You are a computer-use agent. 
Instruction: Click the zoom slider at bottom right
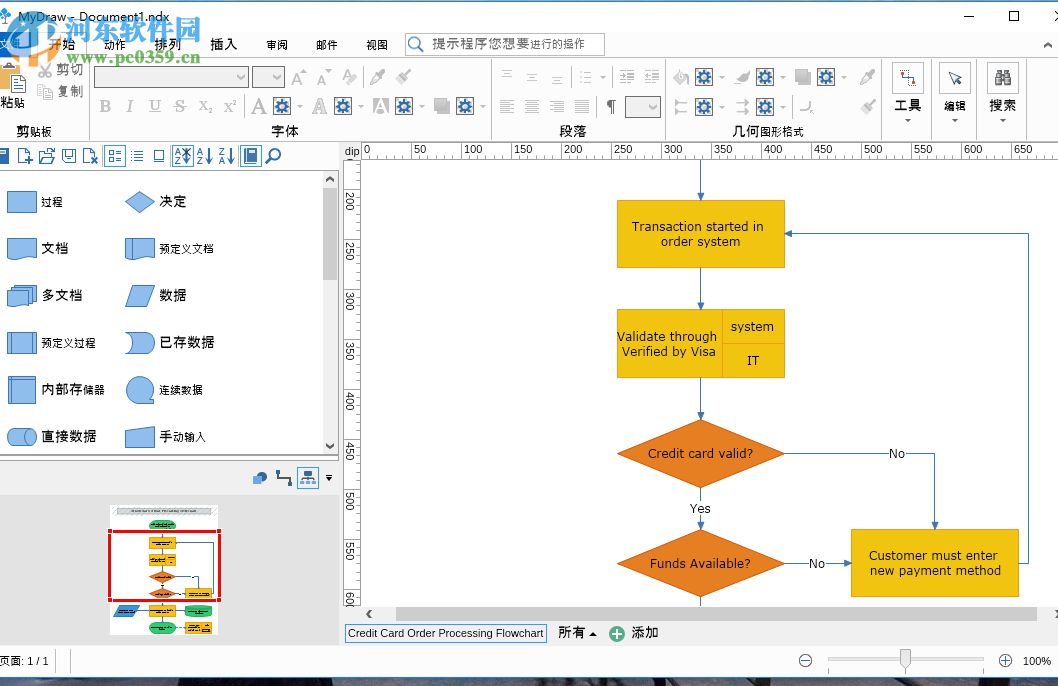click(905, 660)
